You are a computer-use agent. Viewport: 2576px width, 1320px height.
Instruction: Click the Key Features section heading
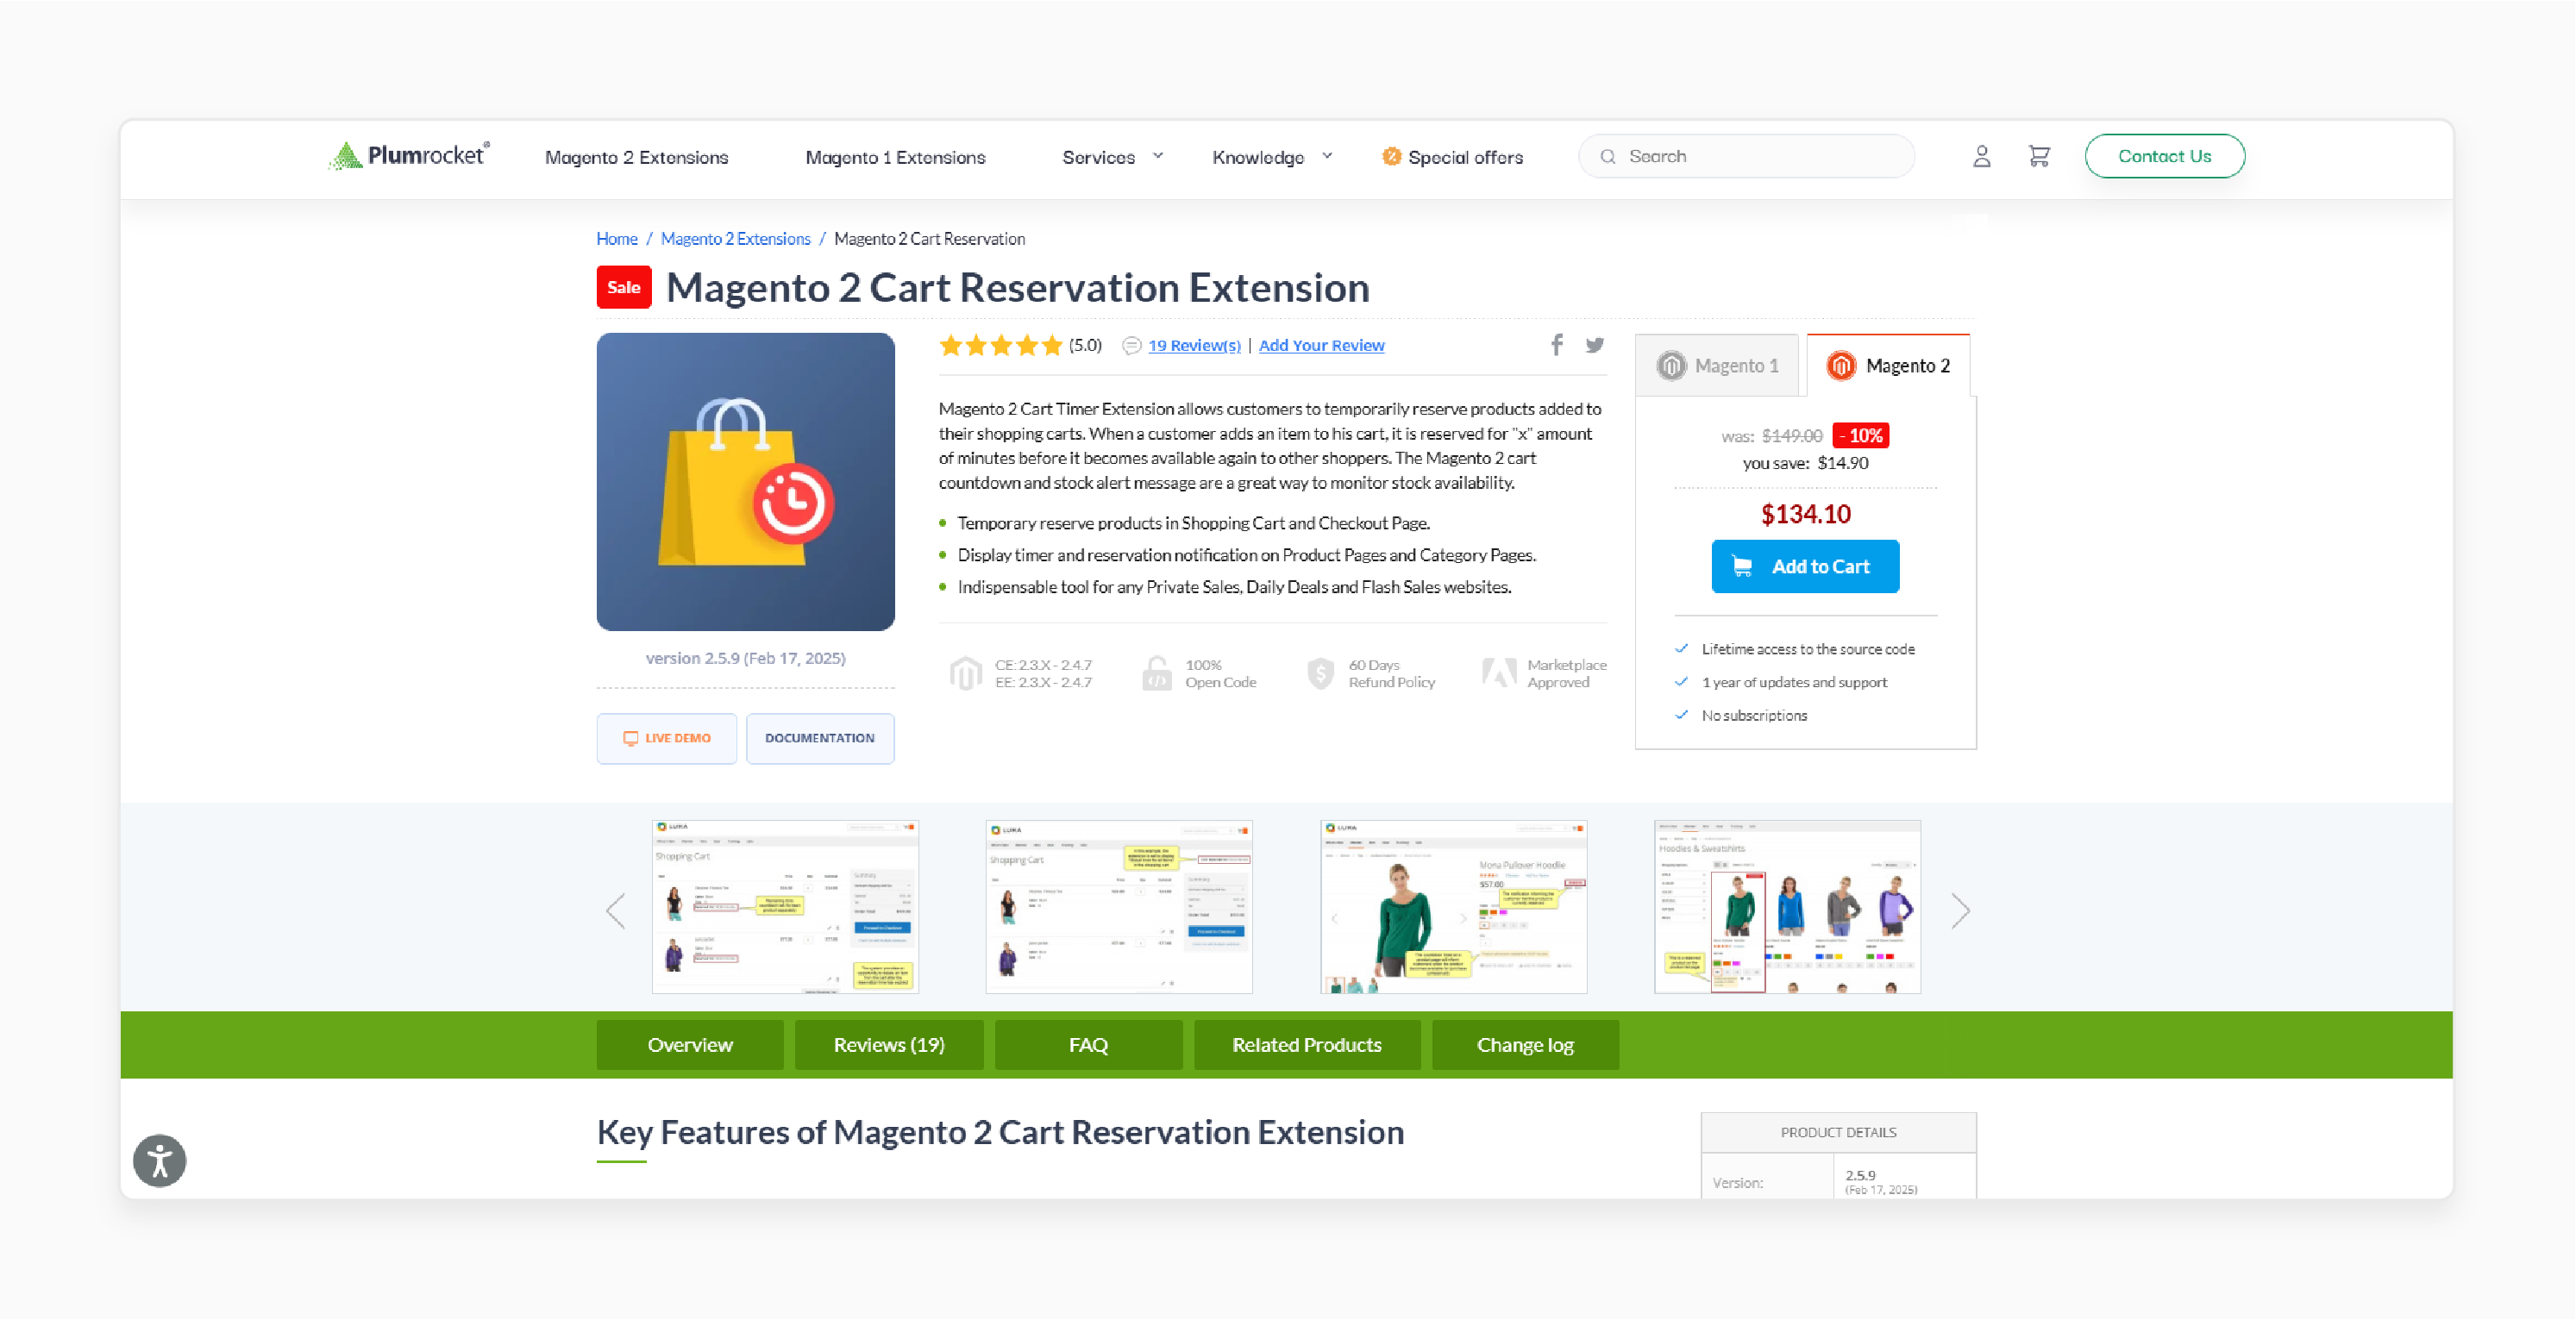click(1000, 1133)
